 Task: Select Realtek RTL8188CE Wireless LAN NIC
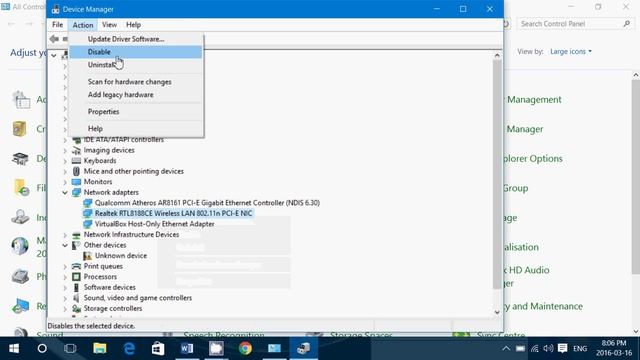click(173, 213)
